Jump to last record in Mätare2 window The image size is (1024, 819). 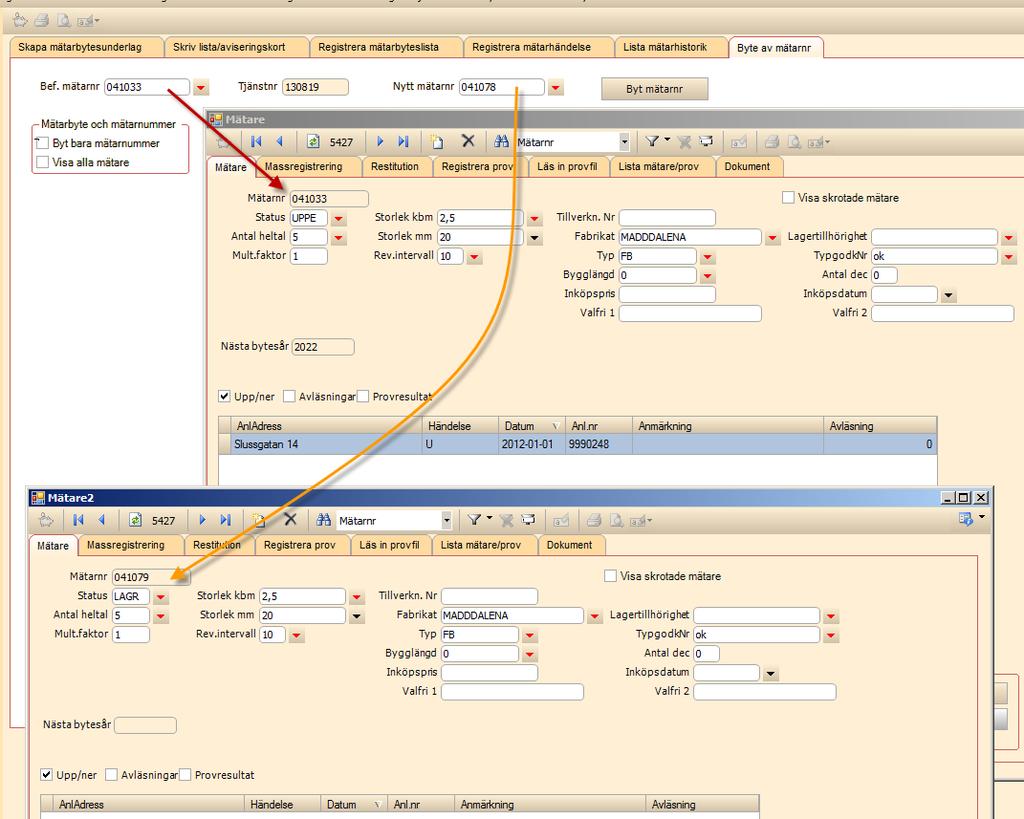click(x=225, y=520)
